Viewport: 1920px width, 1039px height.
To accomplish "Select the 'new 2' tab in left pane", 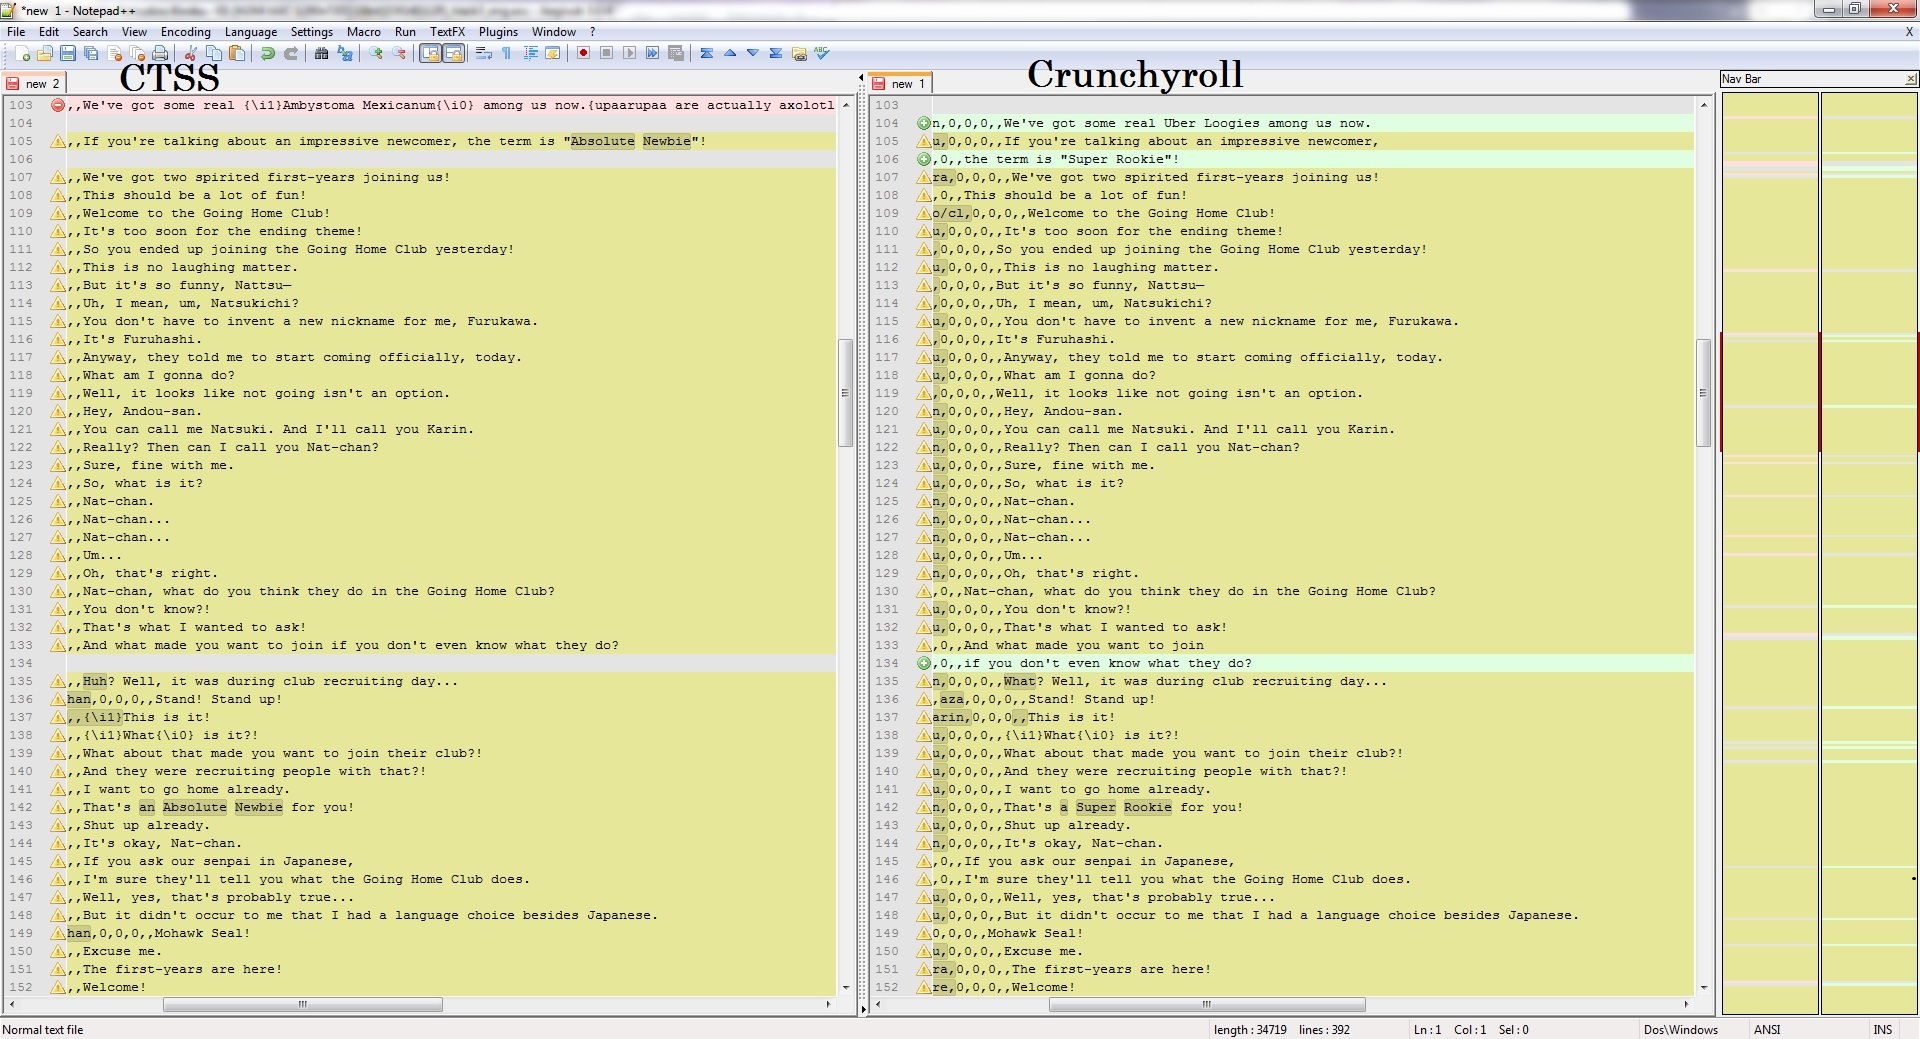I will pos(34,83).
